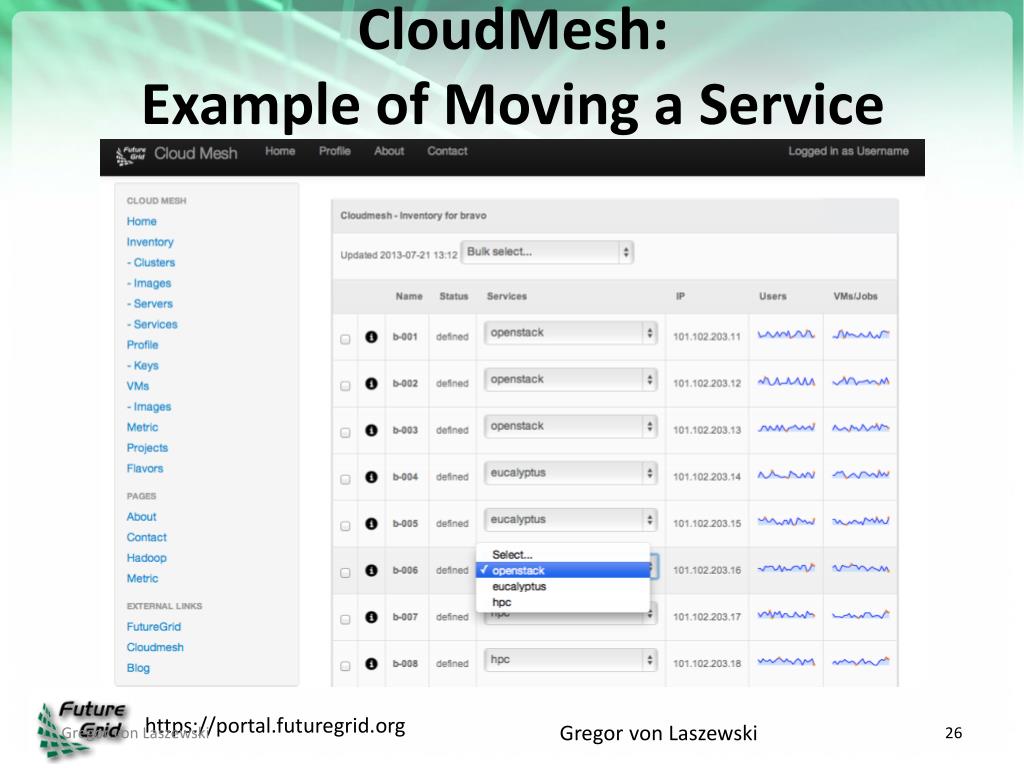
Task: Check the checkbox for b-005
Action: [x=345, y=526]
